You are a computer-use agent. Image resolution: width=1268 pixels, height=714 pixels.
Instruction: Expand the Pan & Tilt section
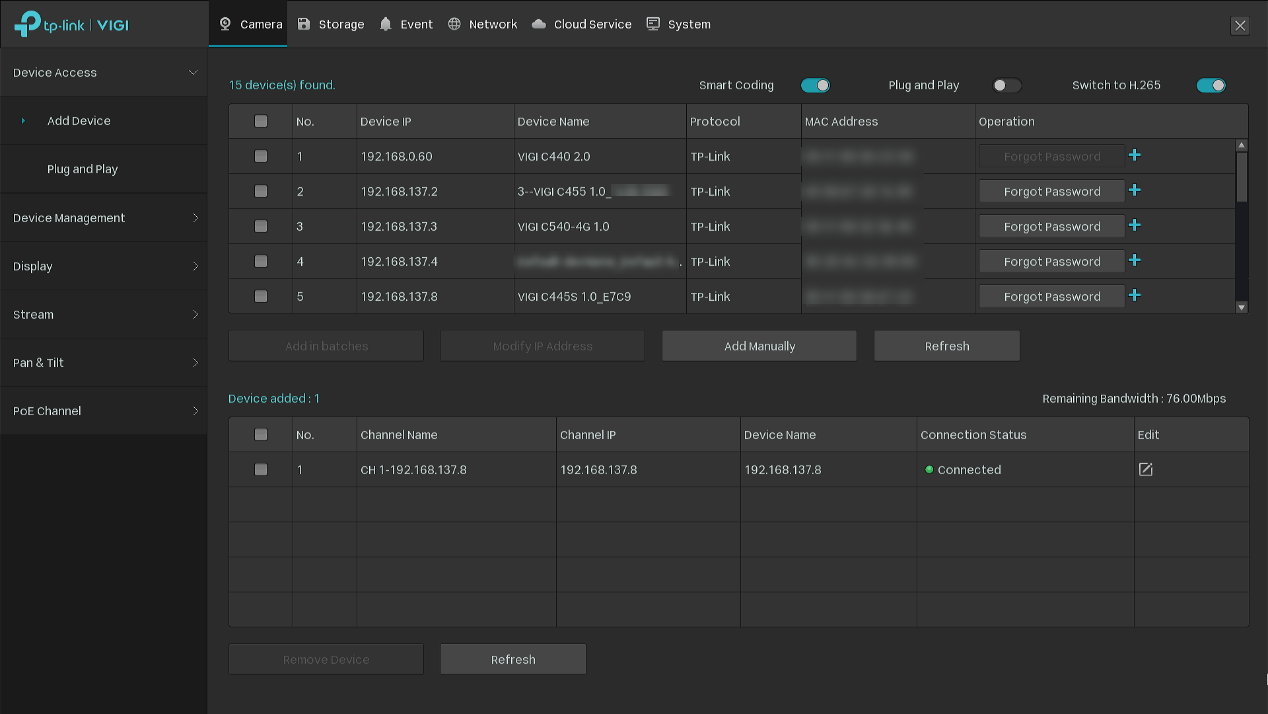pyautogui.click(x=104, y=362)
